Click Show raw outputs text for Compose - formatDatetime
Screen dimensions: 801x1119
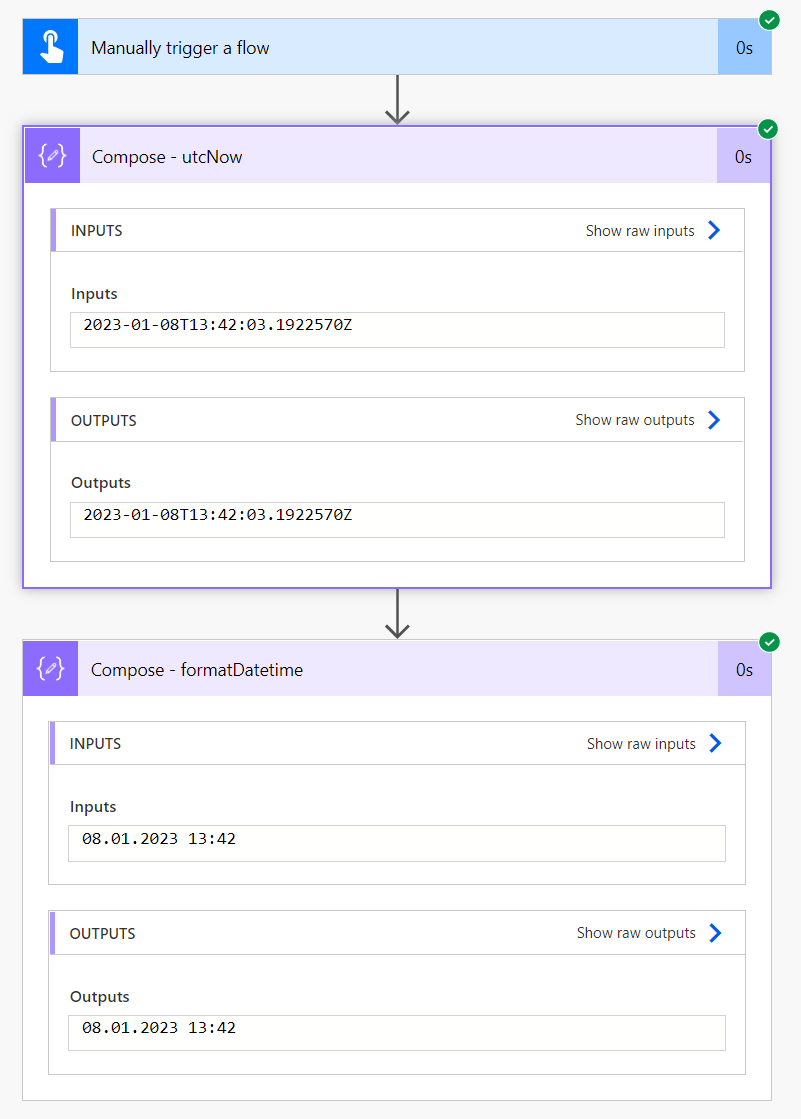click(x=636, y=933)
